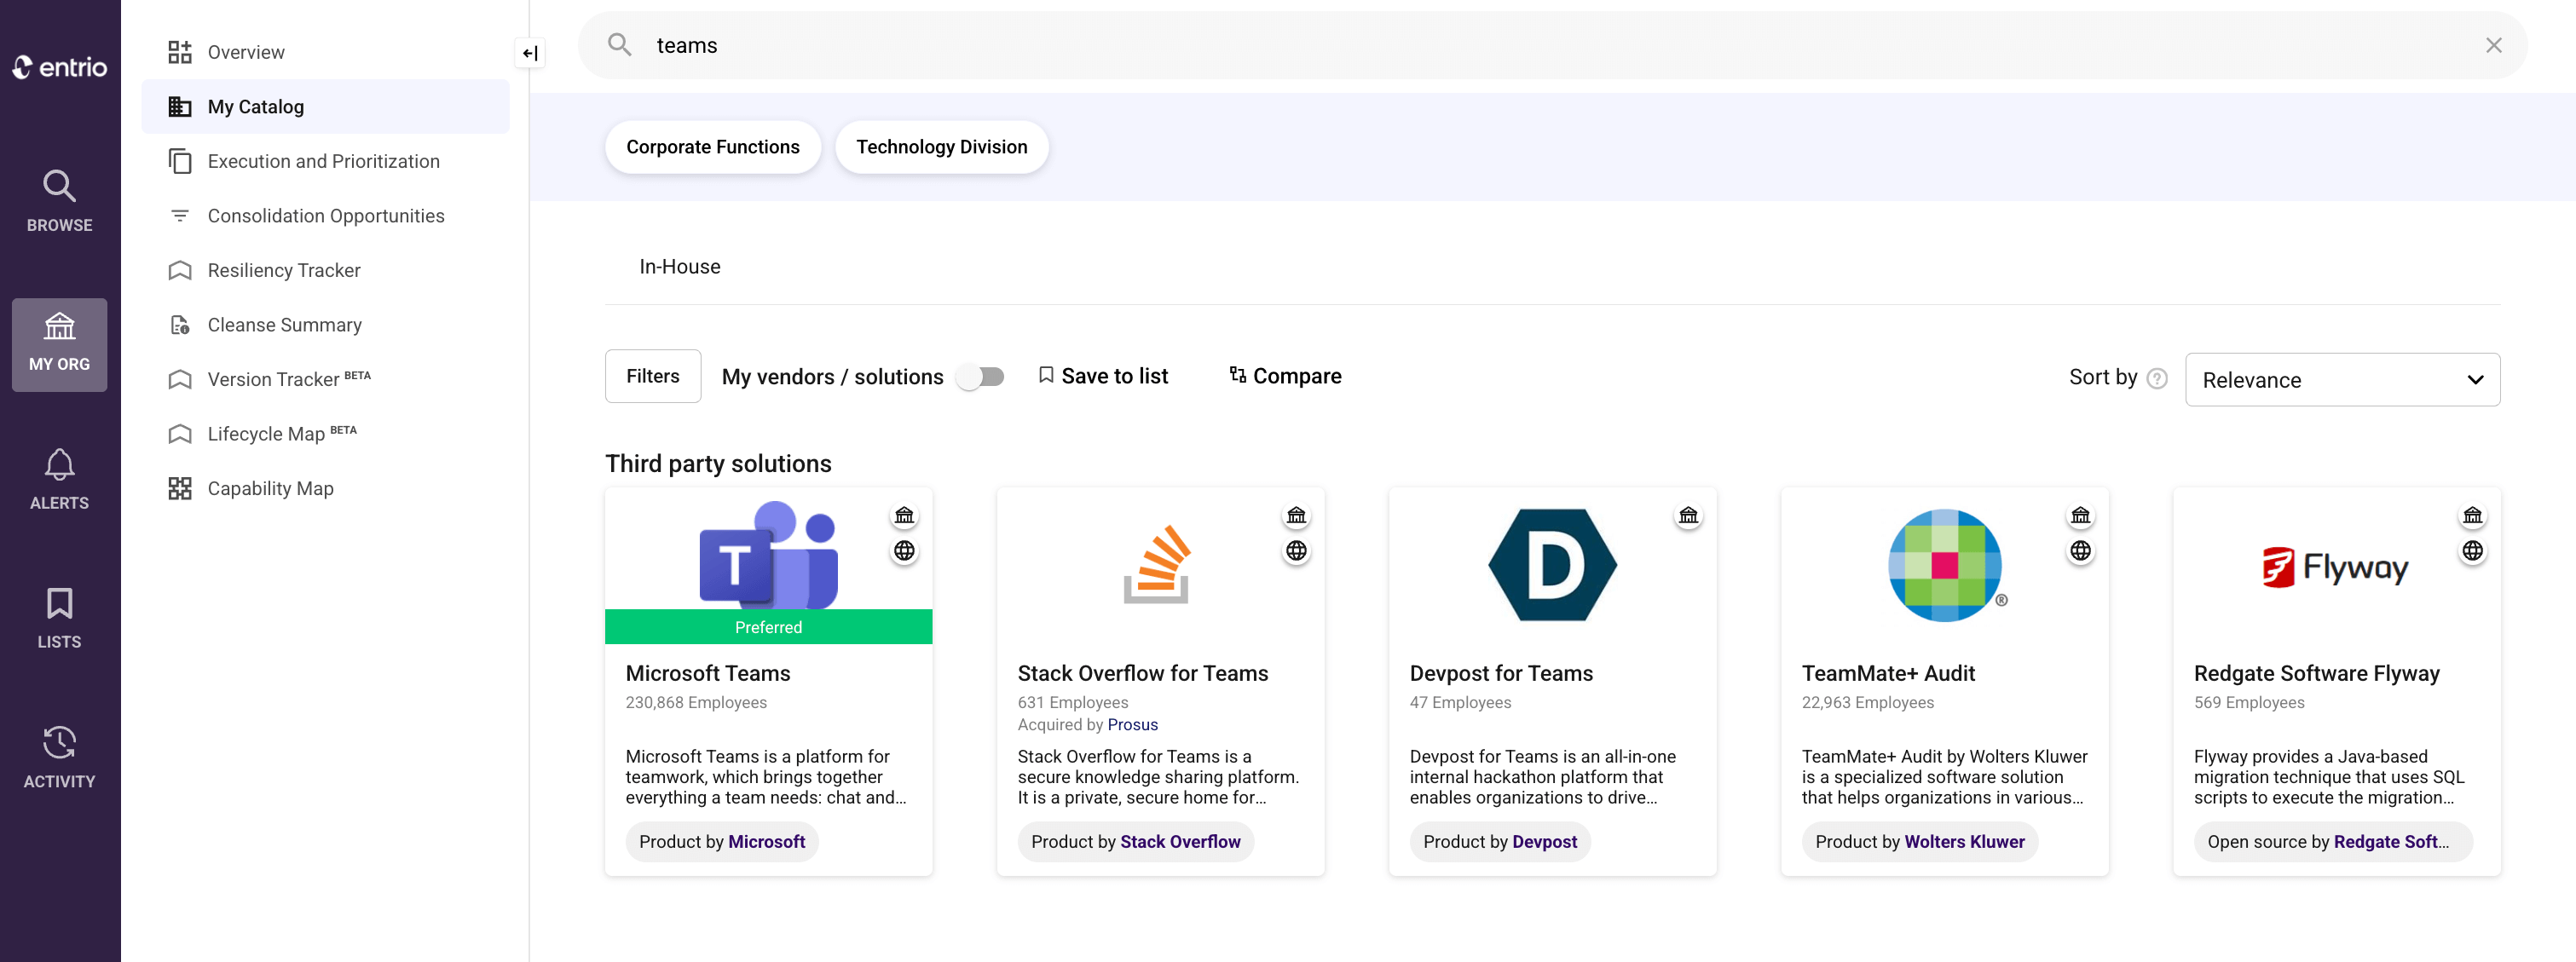Viewport: 2576px width, 962px height.
Task: Open the Sort by Relevance dropdown
Action: pyautogui.click(x=2342, y=380)
